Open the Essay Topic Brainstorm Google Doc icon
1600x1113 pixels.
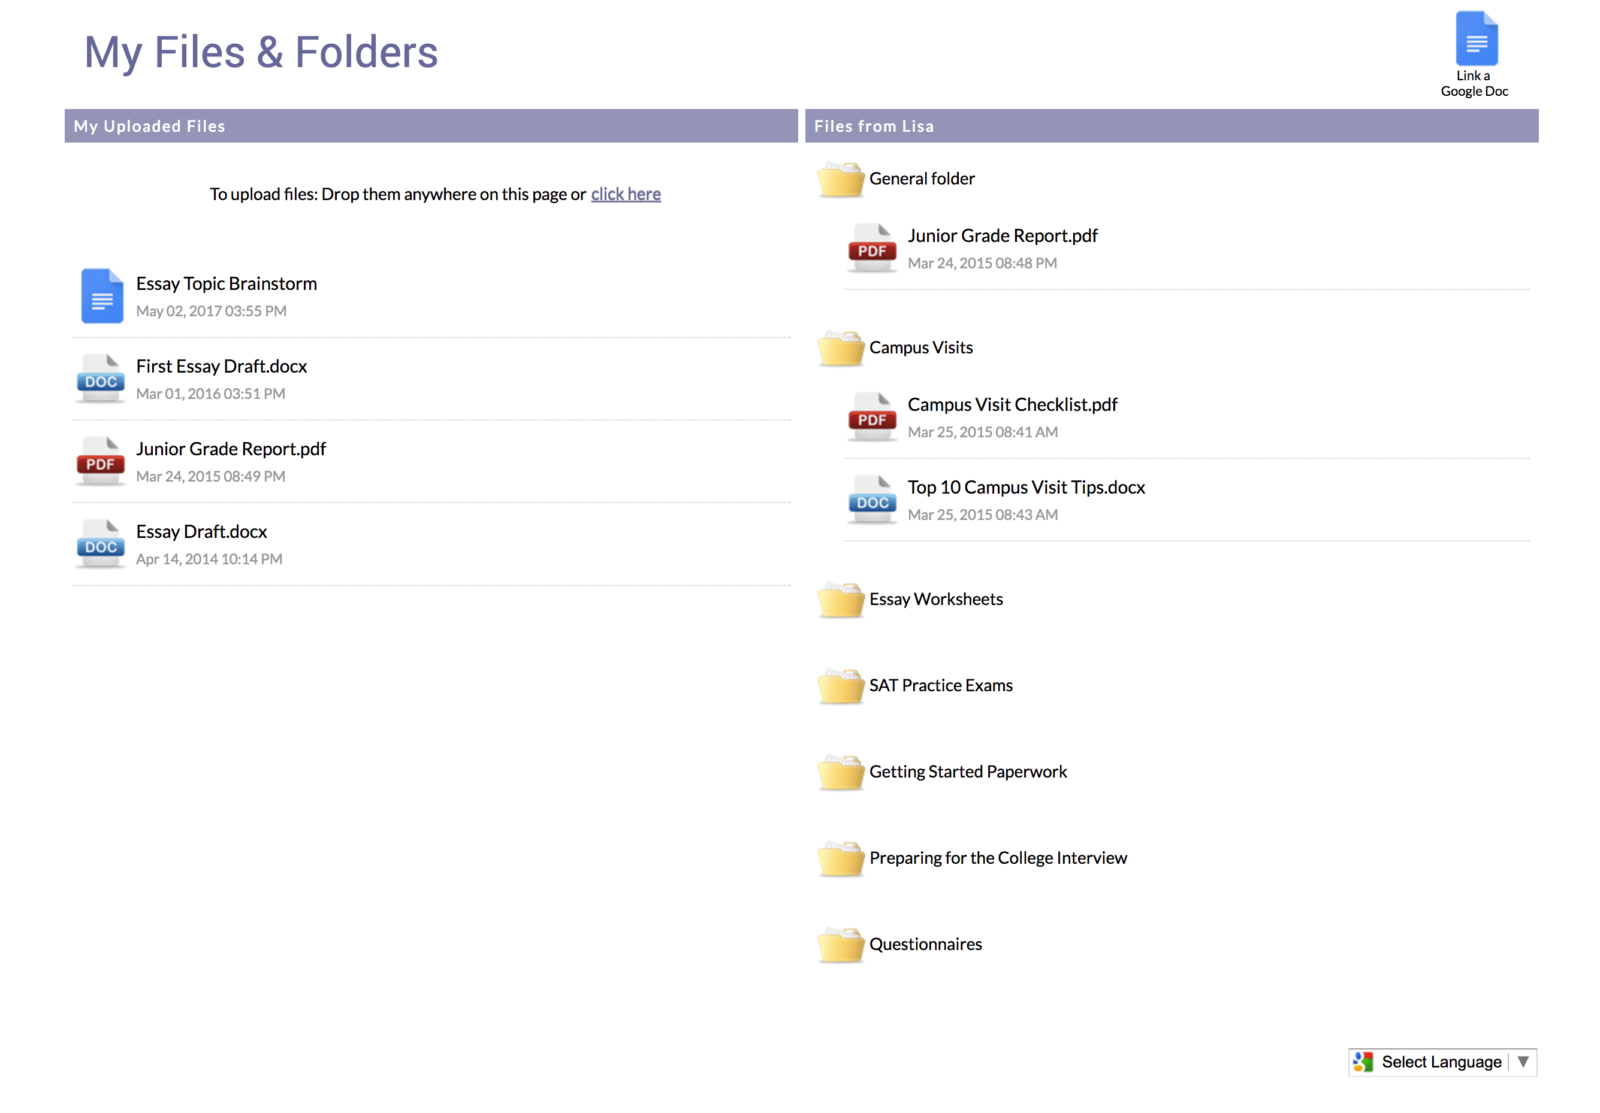click(x=100, y=296)
